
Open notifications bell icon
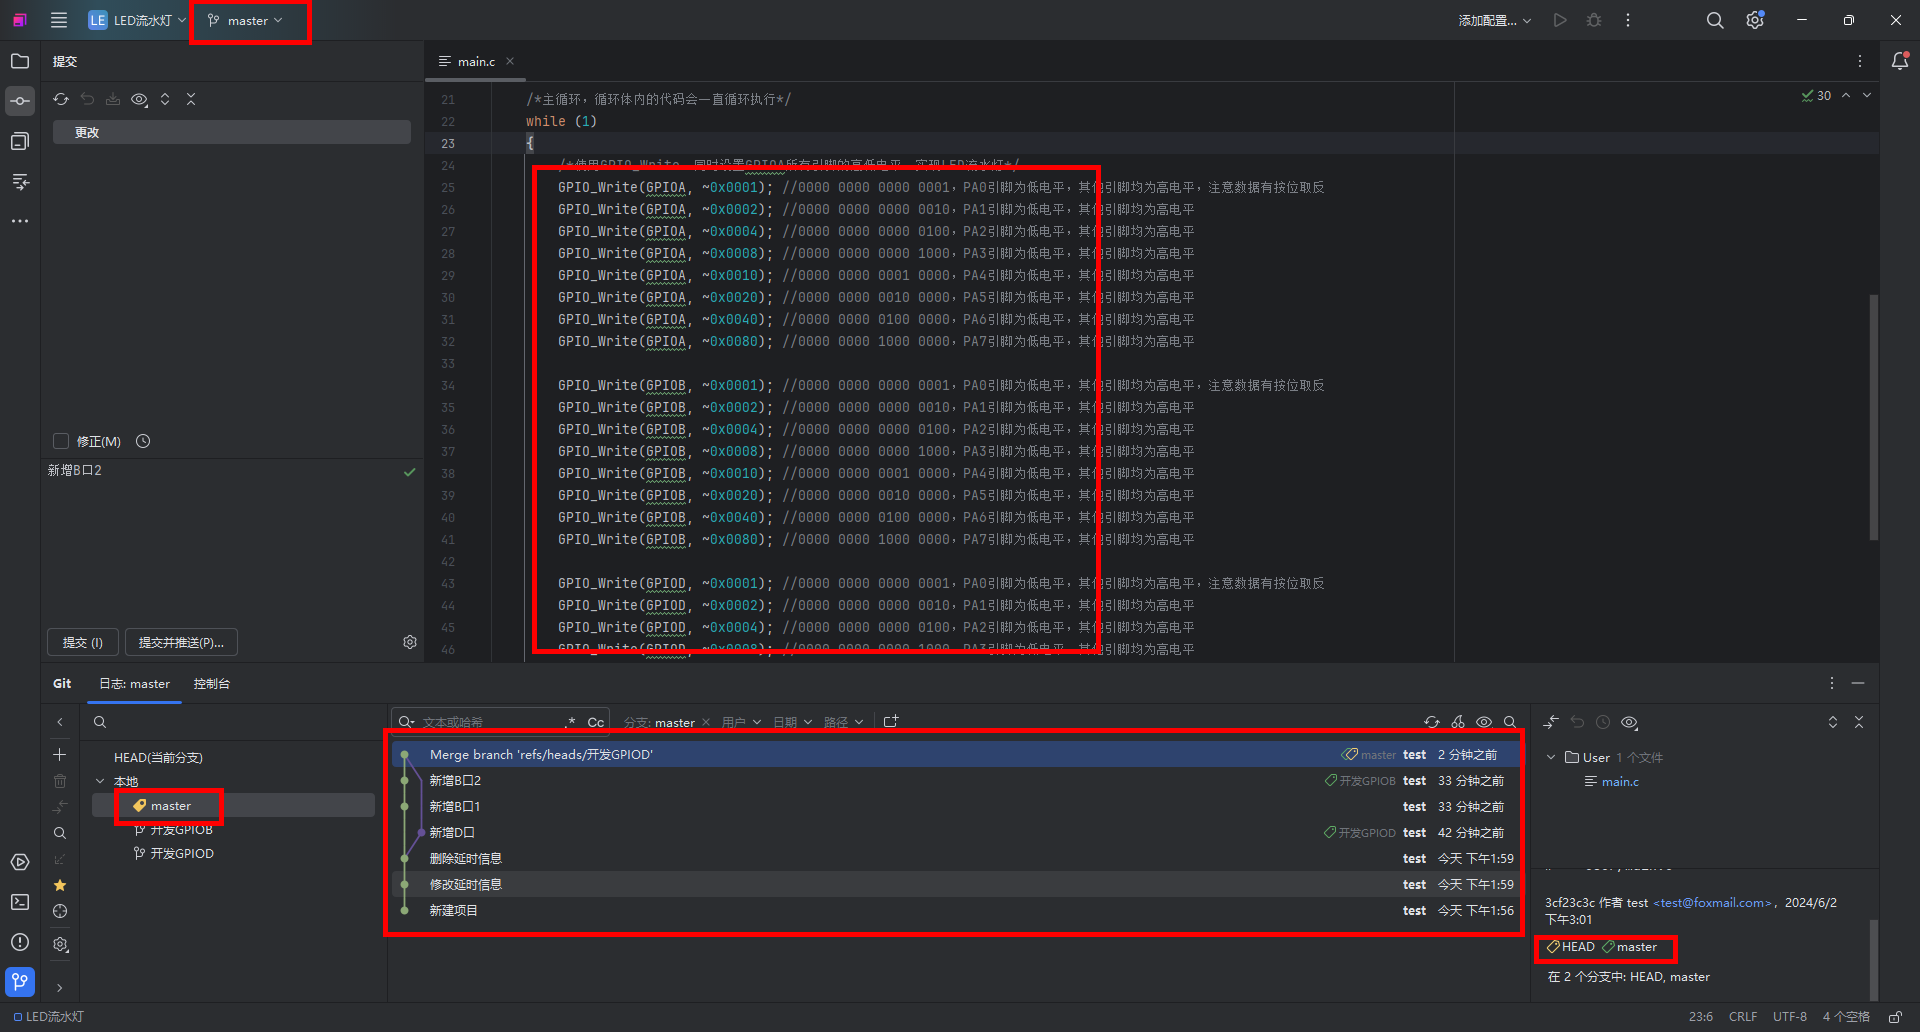[x=1900, y=61]
